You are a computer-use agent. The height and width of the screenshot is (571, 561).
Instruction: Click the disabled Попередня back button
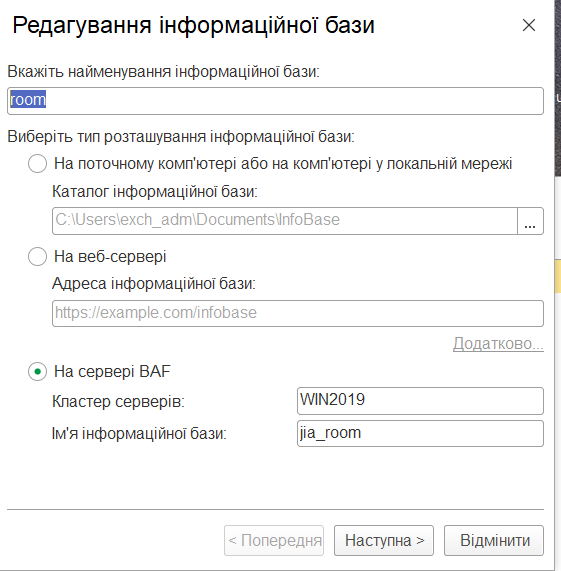274,540
